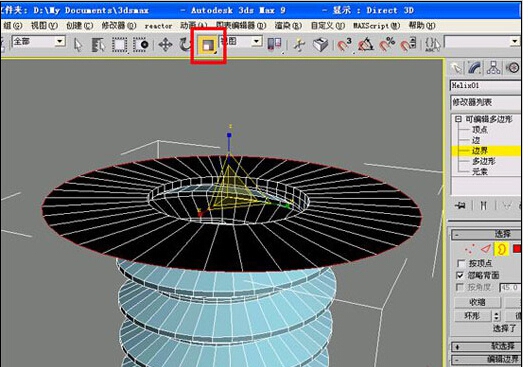
Task: Select the 多边形 sub-object level
Action: pyautogui.click(x=484, y=161)
